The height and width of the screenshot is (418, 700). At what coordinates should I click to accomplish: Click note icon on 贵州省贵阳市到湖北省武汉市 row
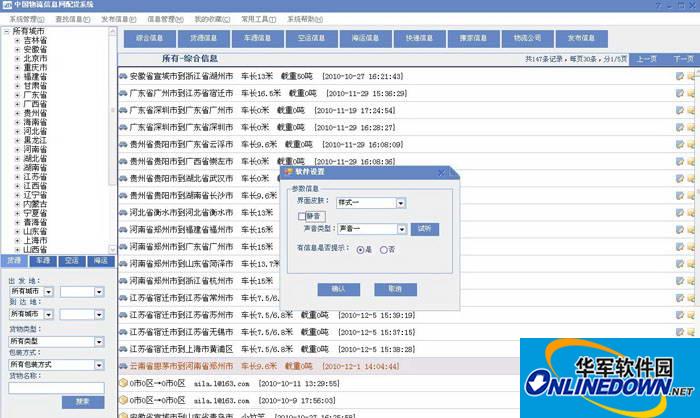click(679, 179)
